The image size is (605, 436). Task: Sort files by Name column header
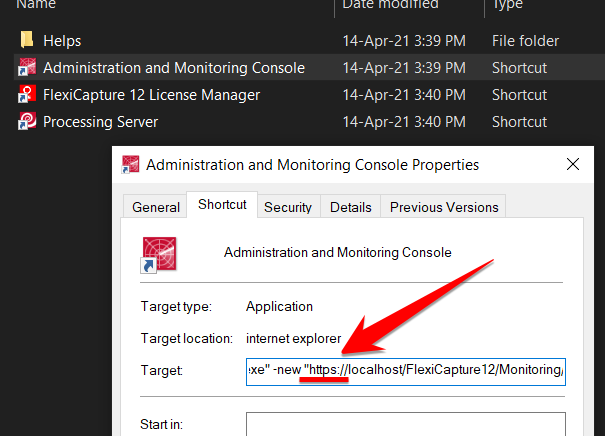pyautogui.click(x=36, y=4)
